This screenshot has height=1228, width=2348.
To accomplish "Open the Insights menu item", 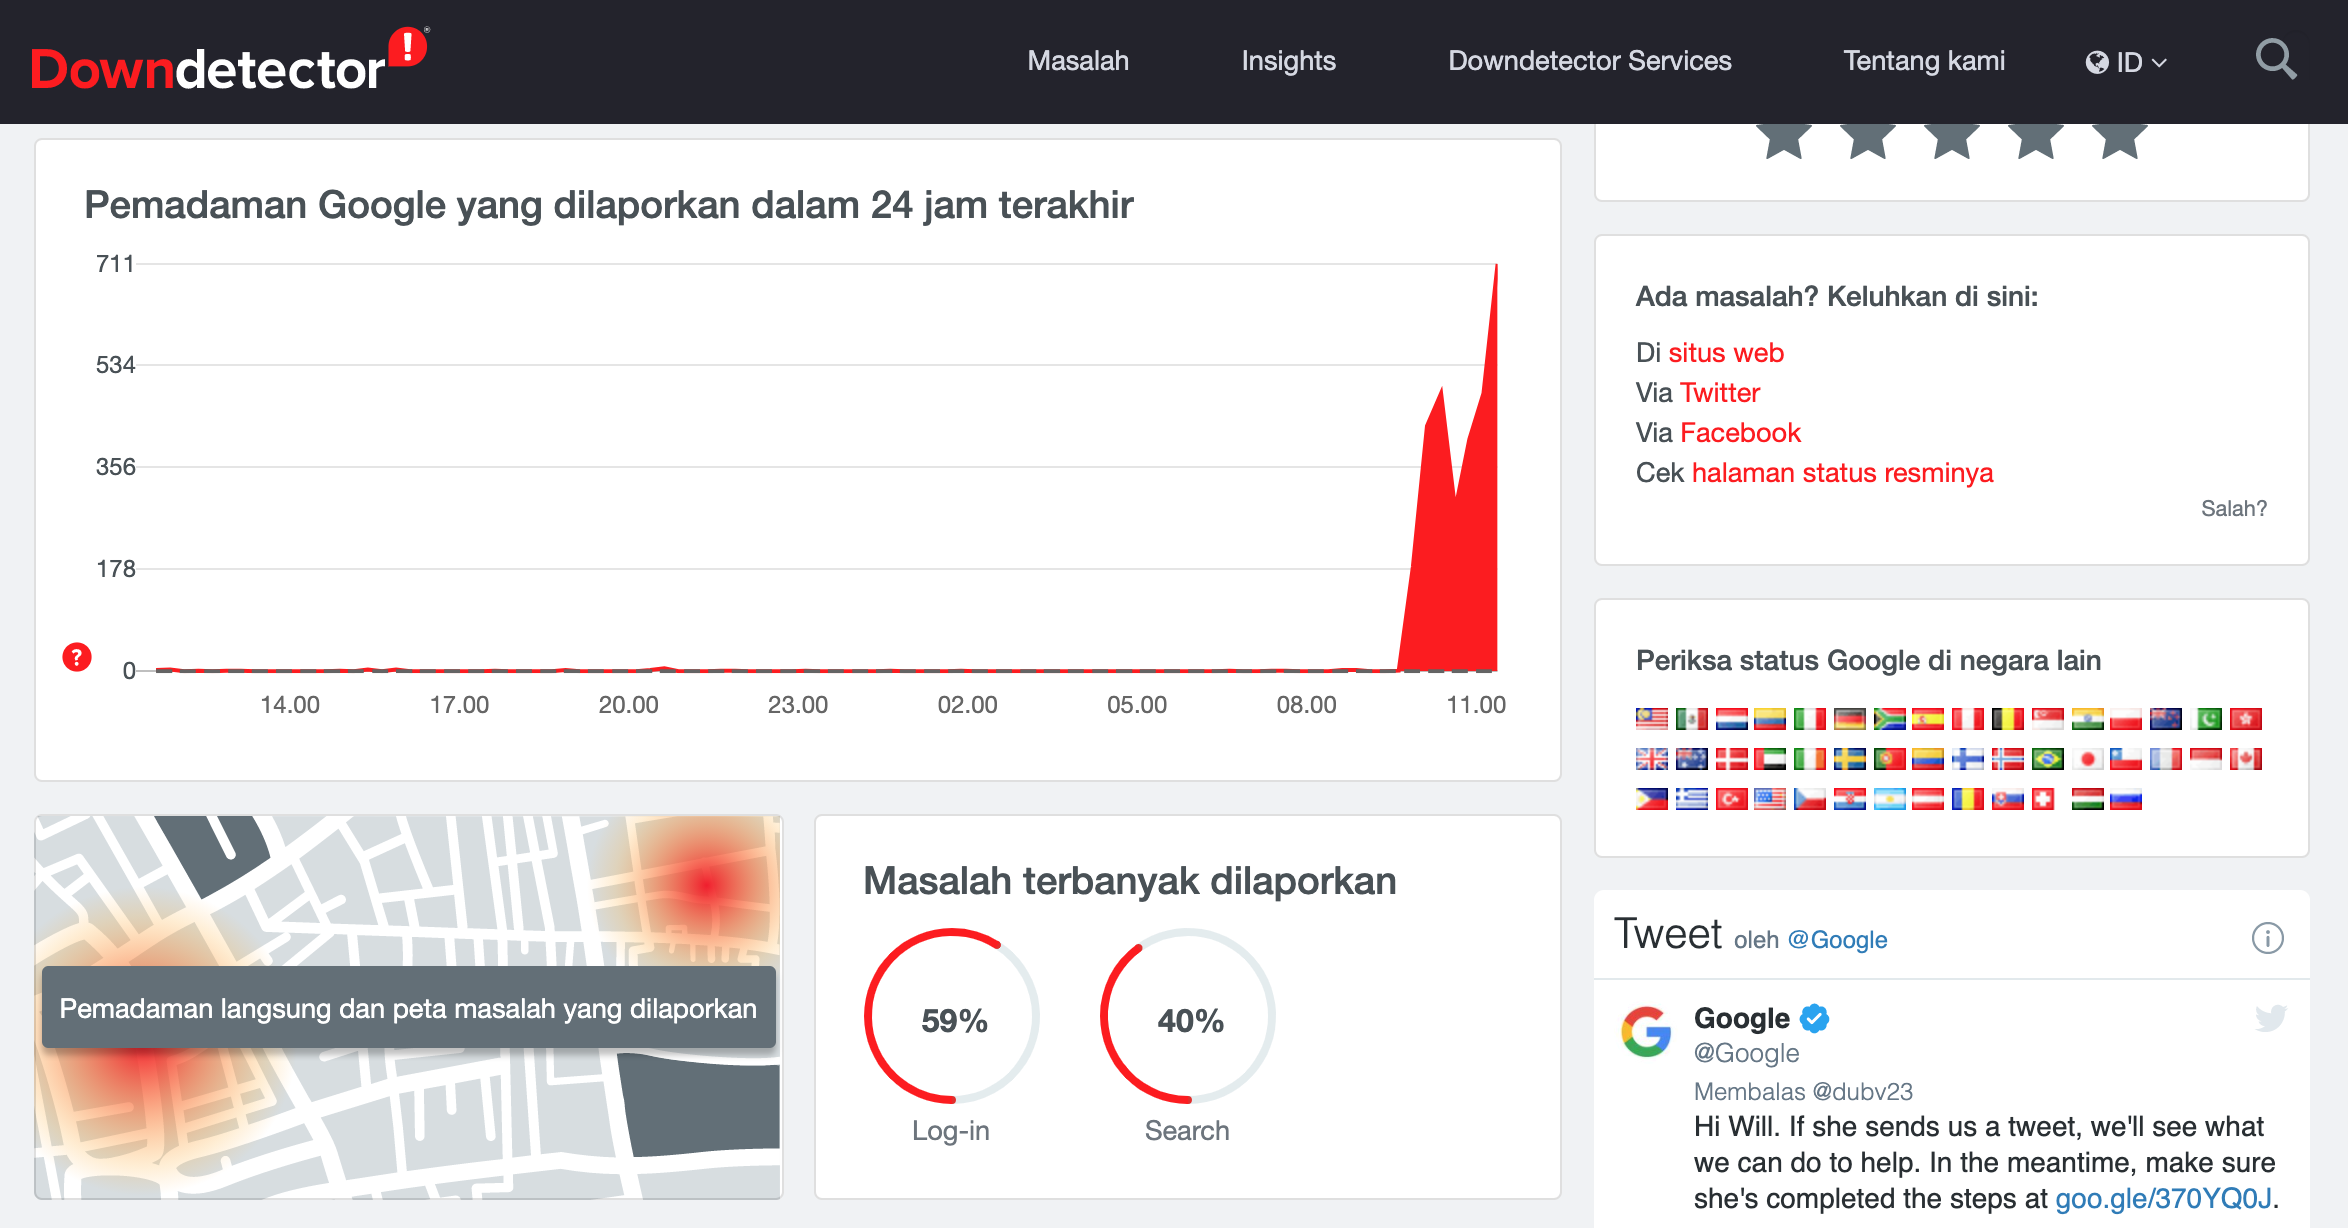I will (1288, 61).
